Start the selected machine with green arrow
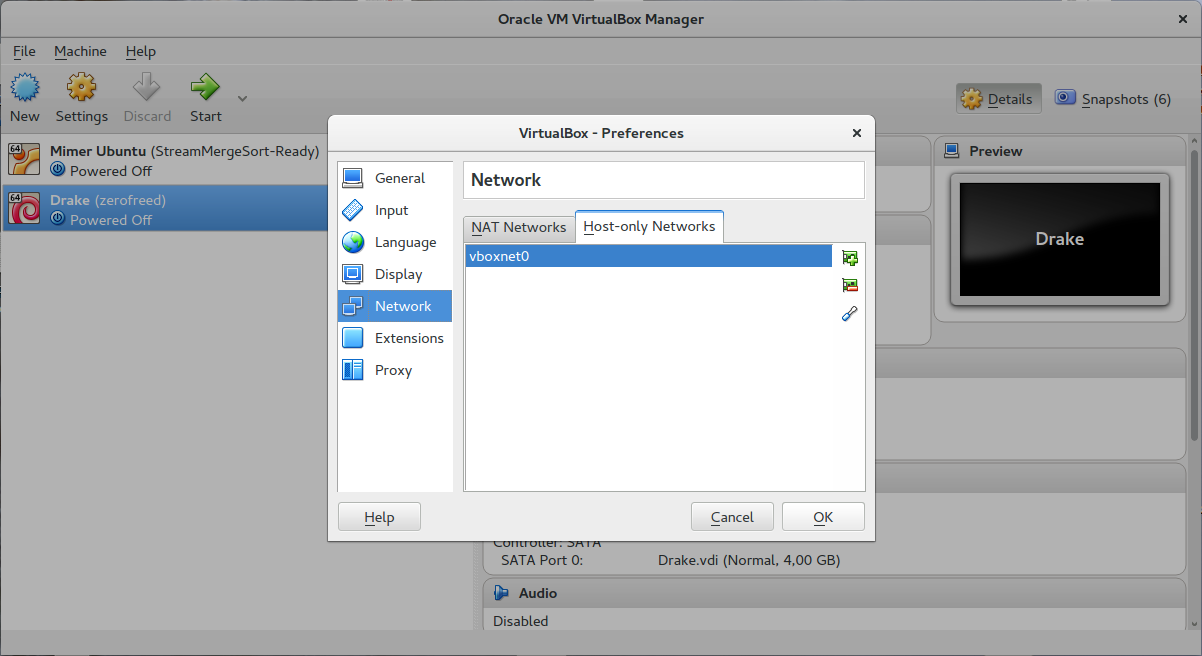The height and width of the screenshot is (656, 1202). 205,88
